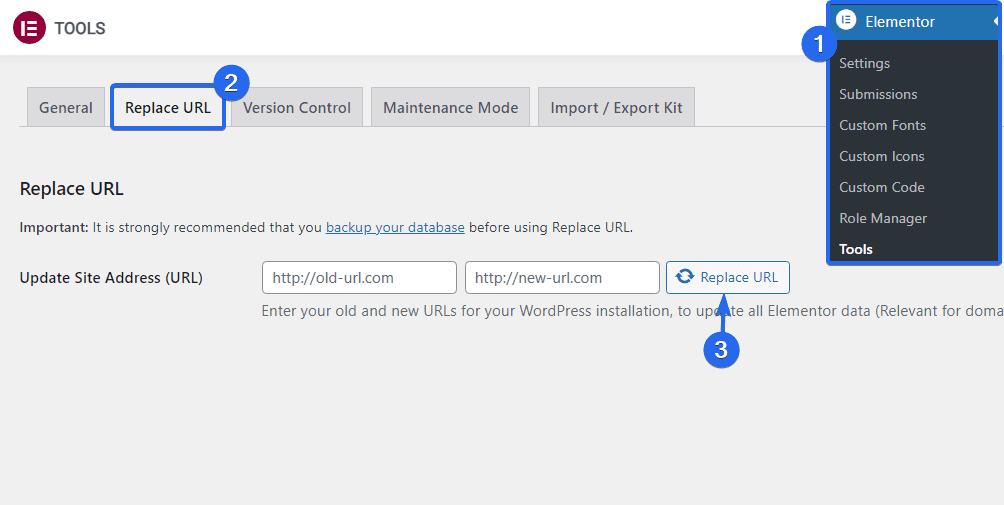Click the Replace URL section heading
Image resolution: width=1004 pixels, height=505 pixels.
tap(72, 189)
